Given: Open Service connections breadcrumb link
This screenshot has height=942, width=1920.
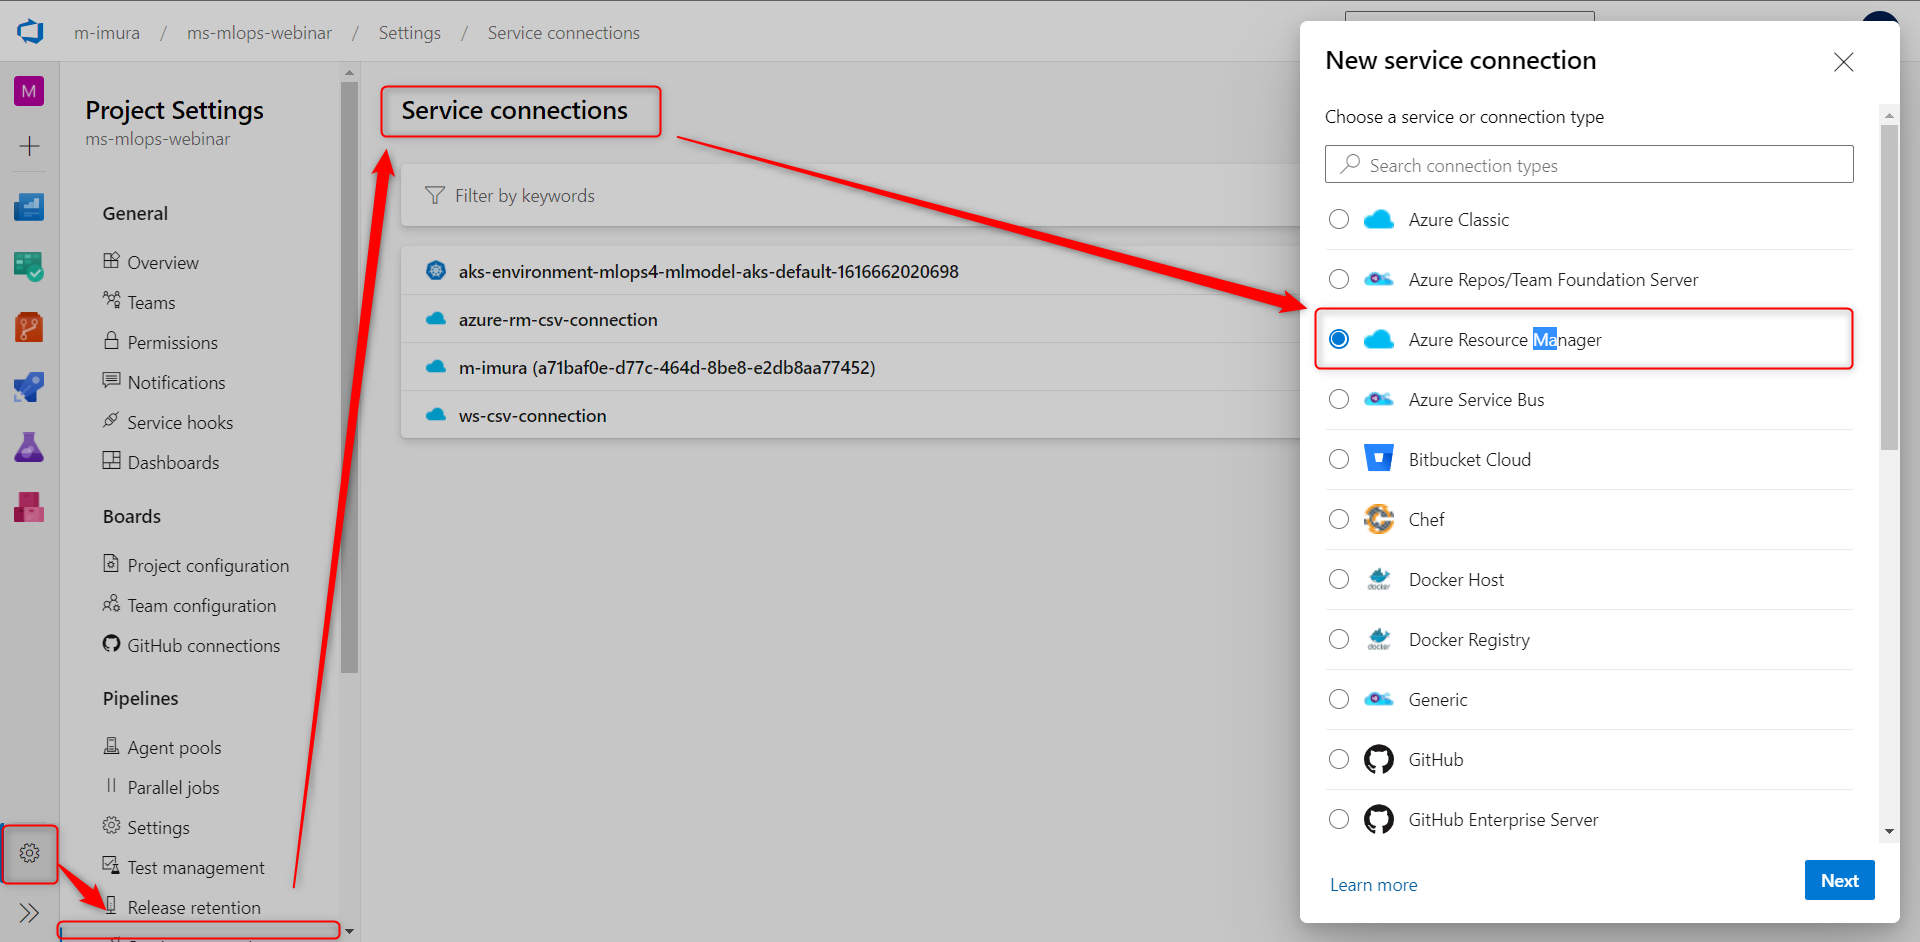Looking at the screenshot, I should (563, 33).
